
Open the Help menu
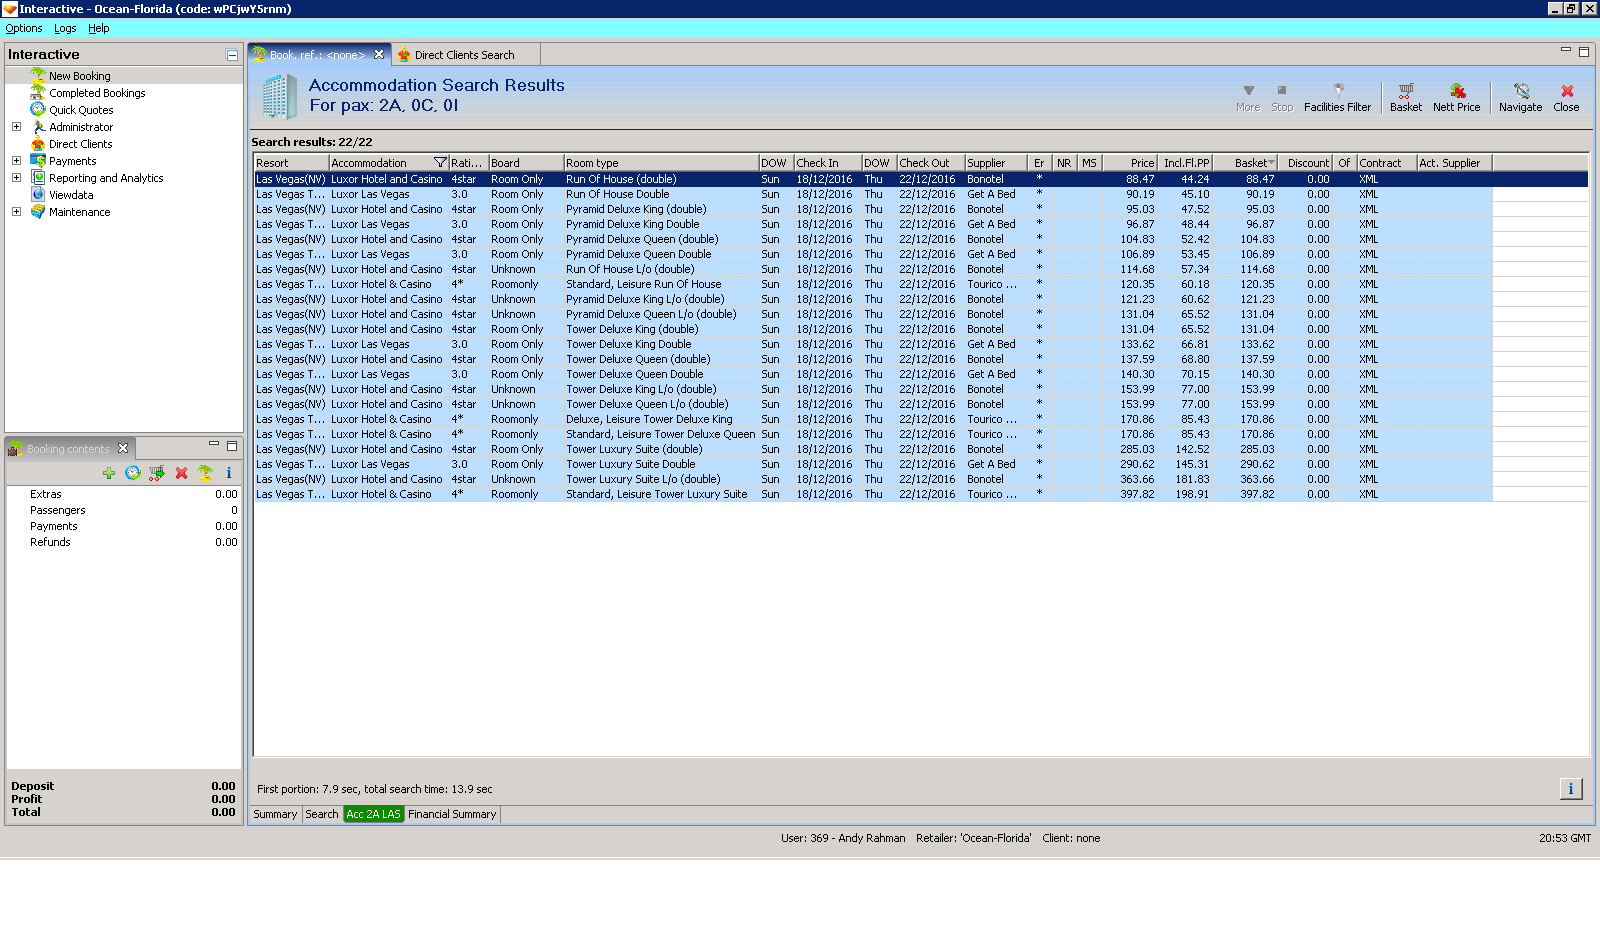coord(98,28)
